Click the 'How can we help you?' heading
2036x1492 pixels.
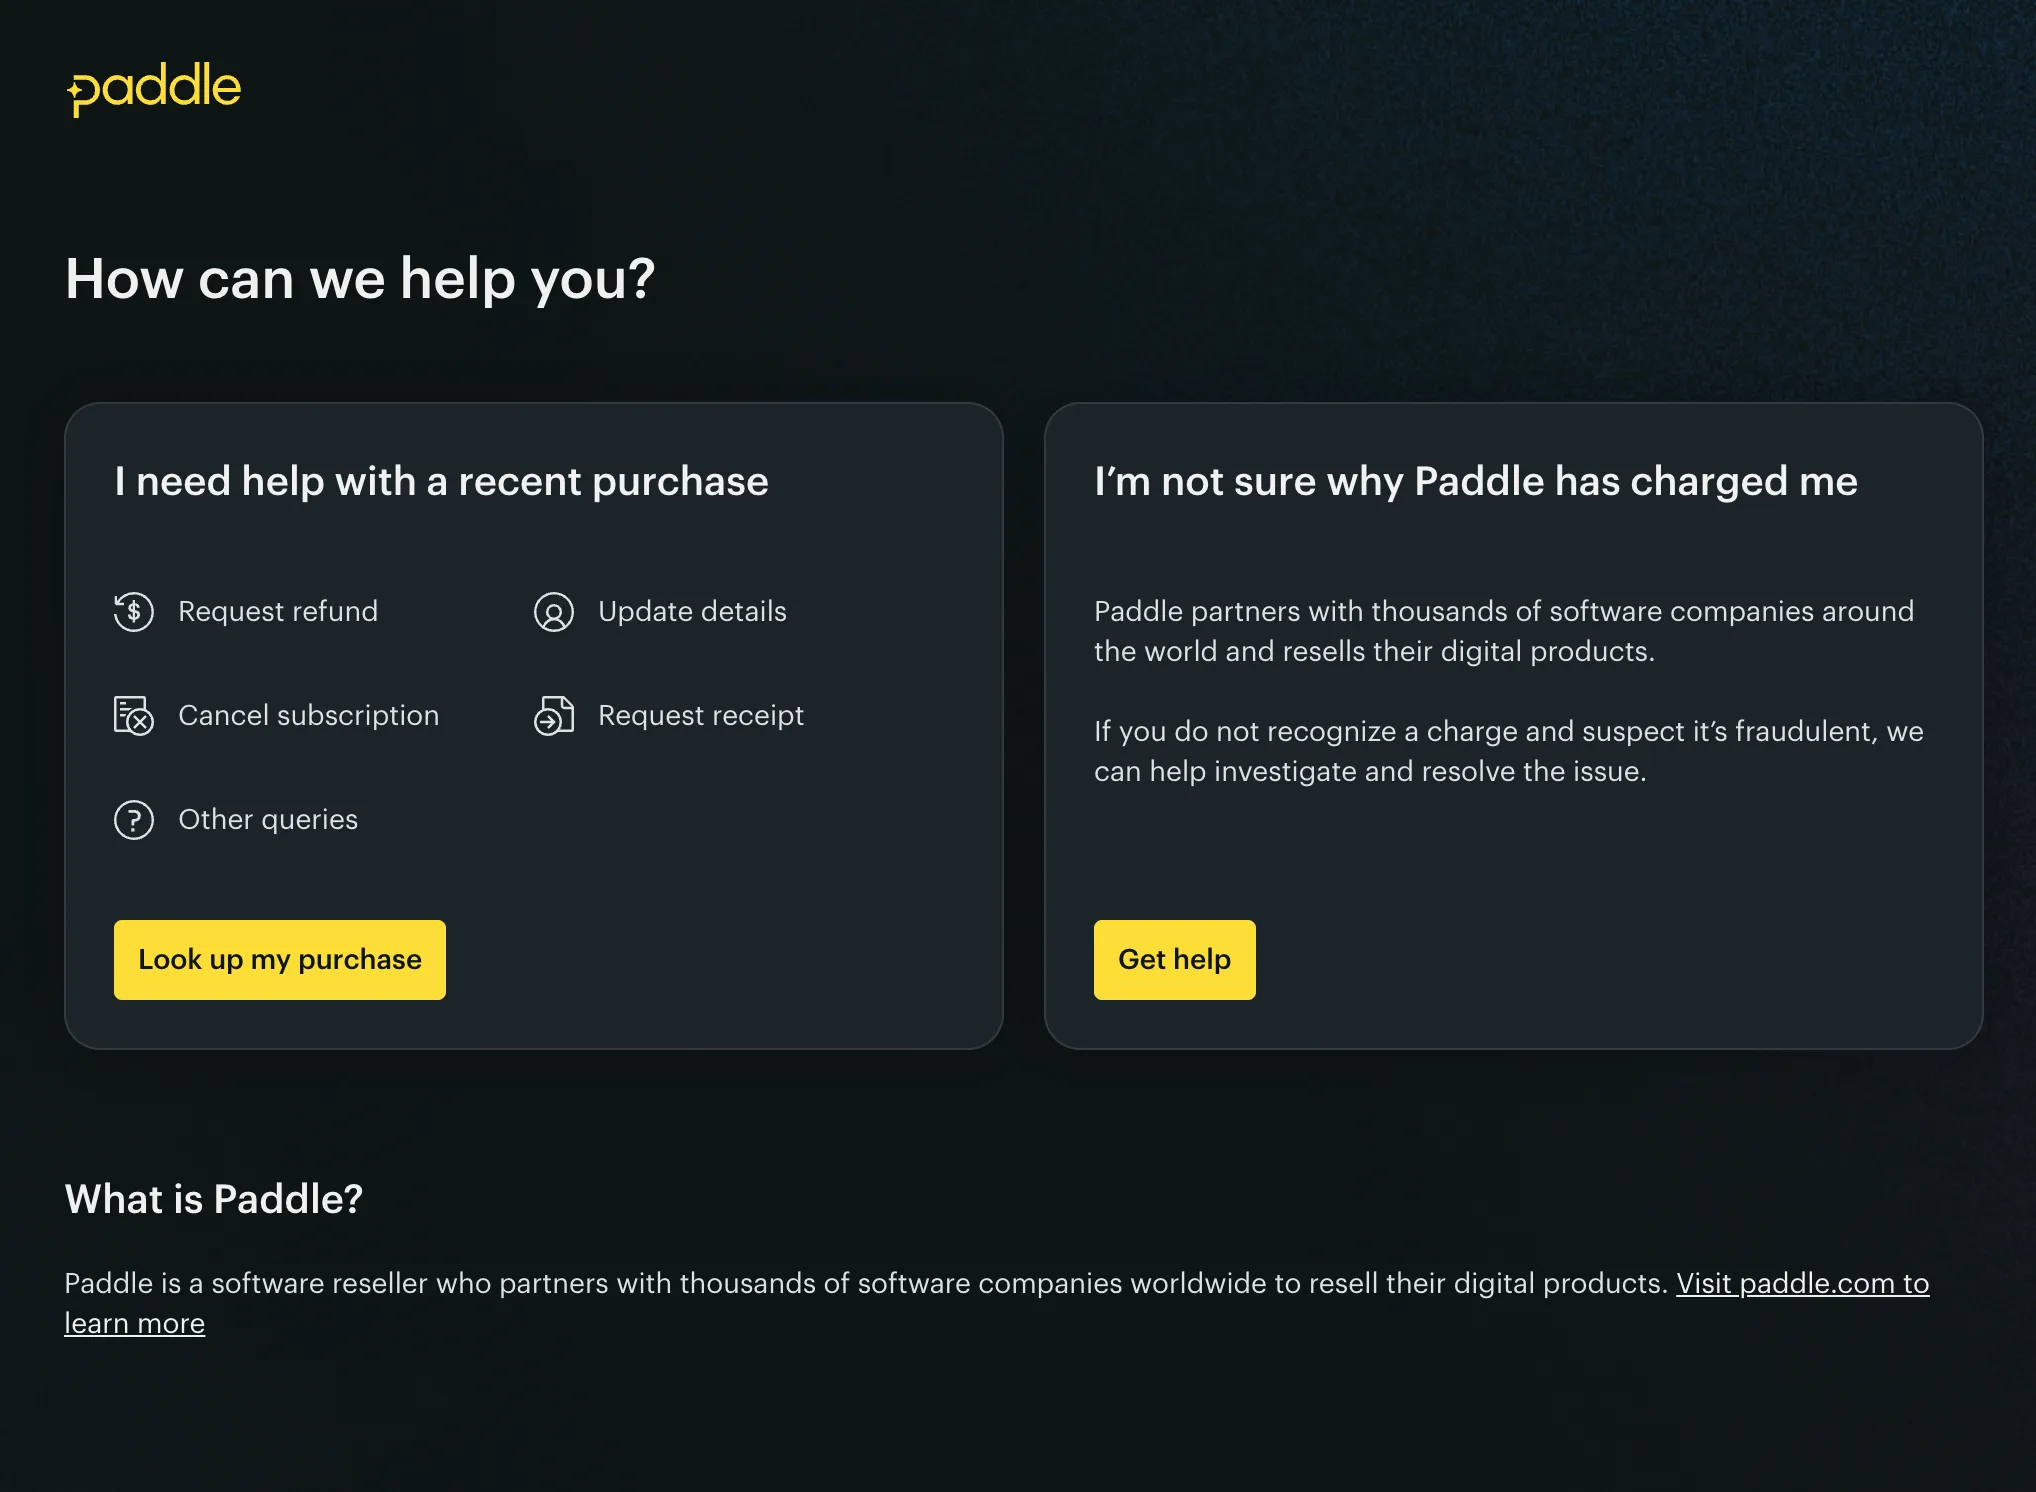point(360,279)
